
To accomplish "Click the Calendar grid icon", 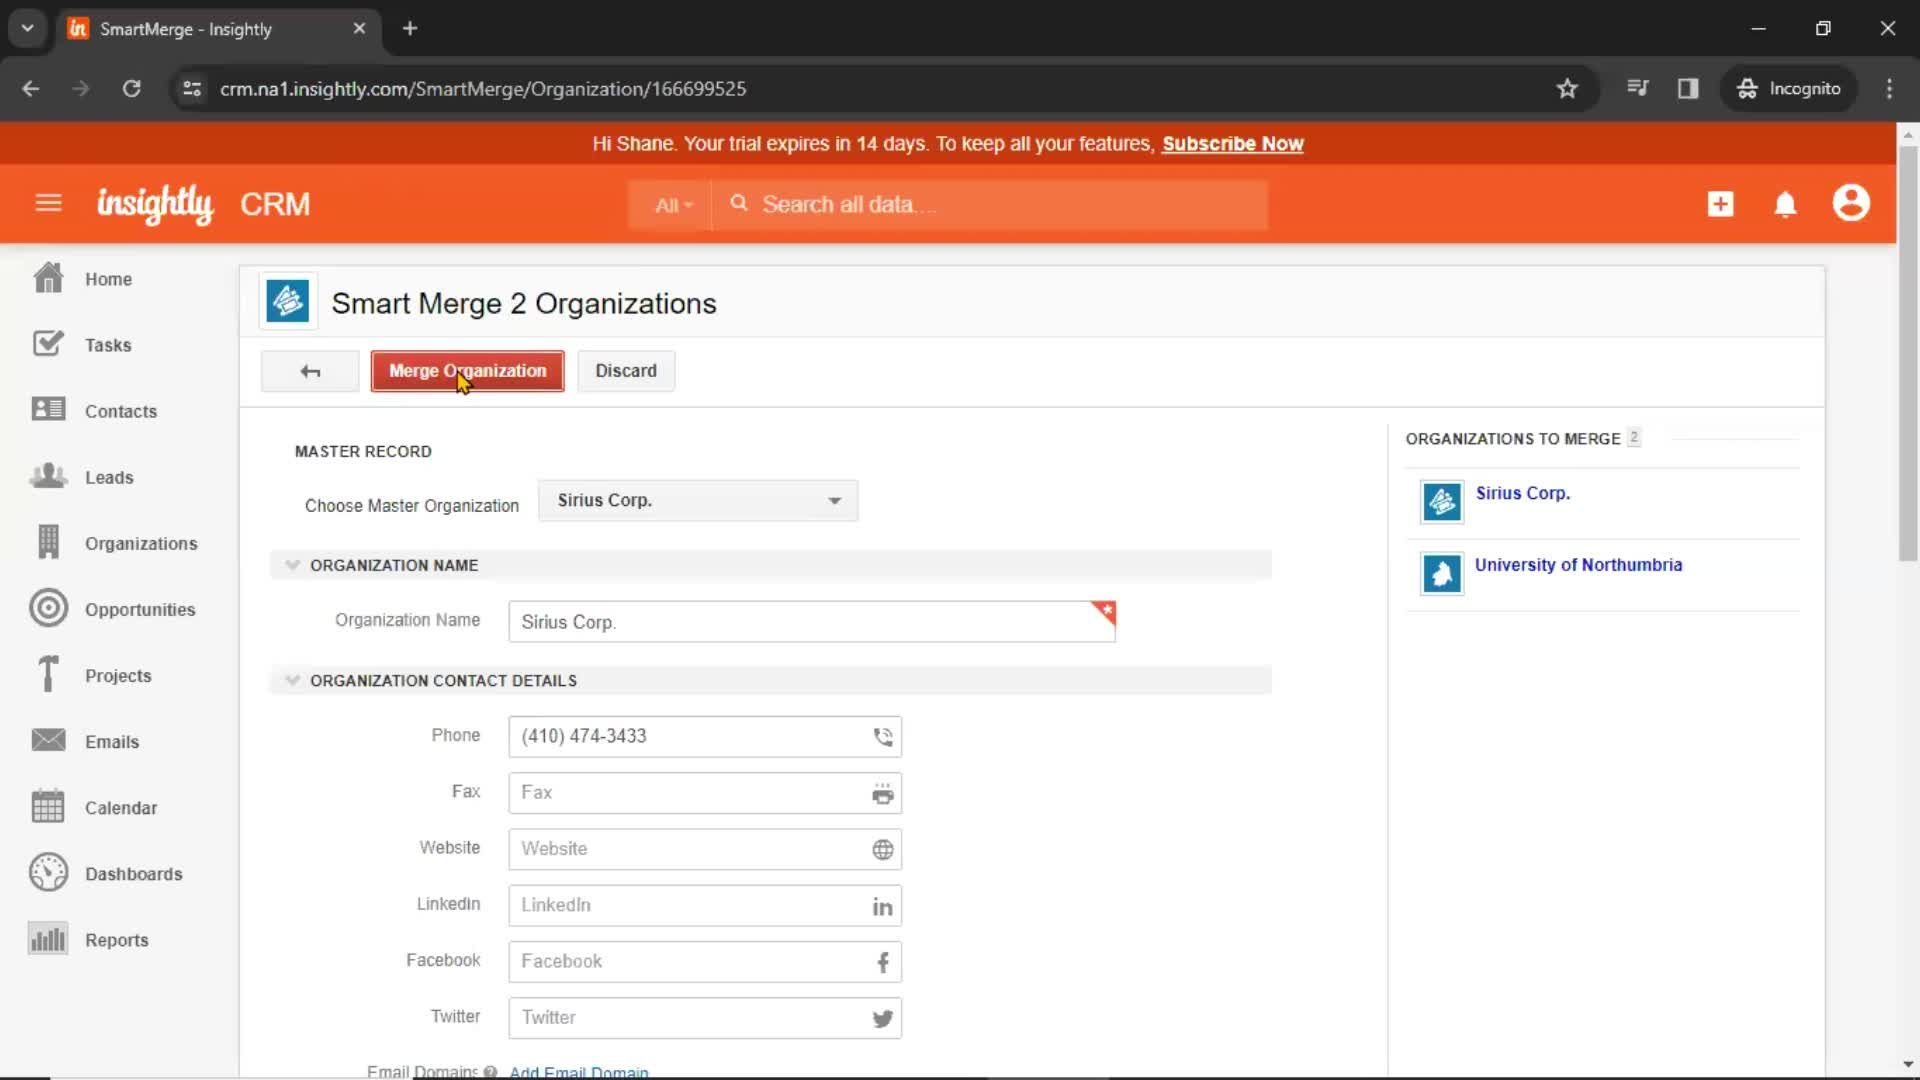I will (x=48, y=806).
